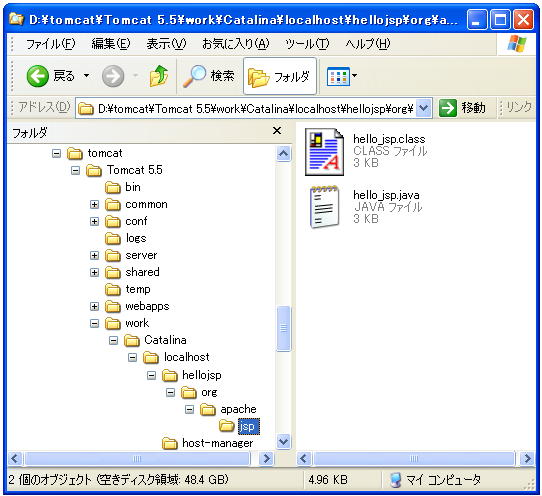Viewport: 542px width, 496px height.
Task: Click tree pane scroll down arrow
Action: pyautogui.click(x=283, y=441)
